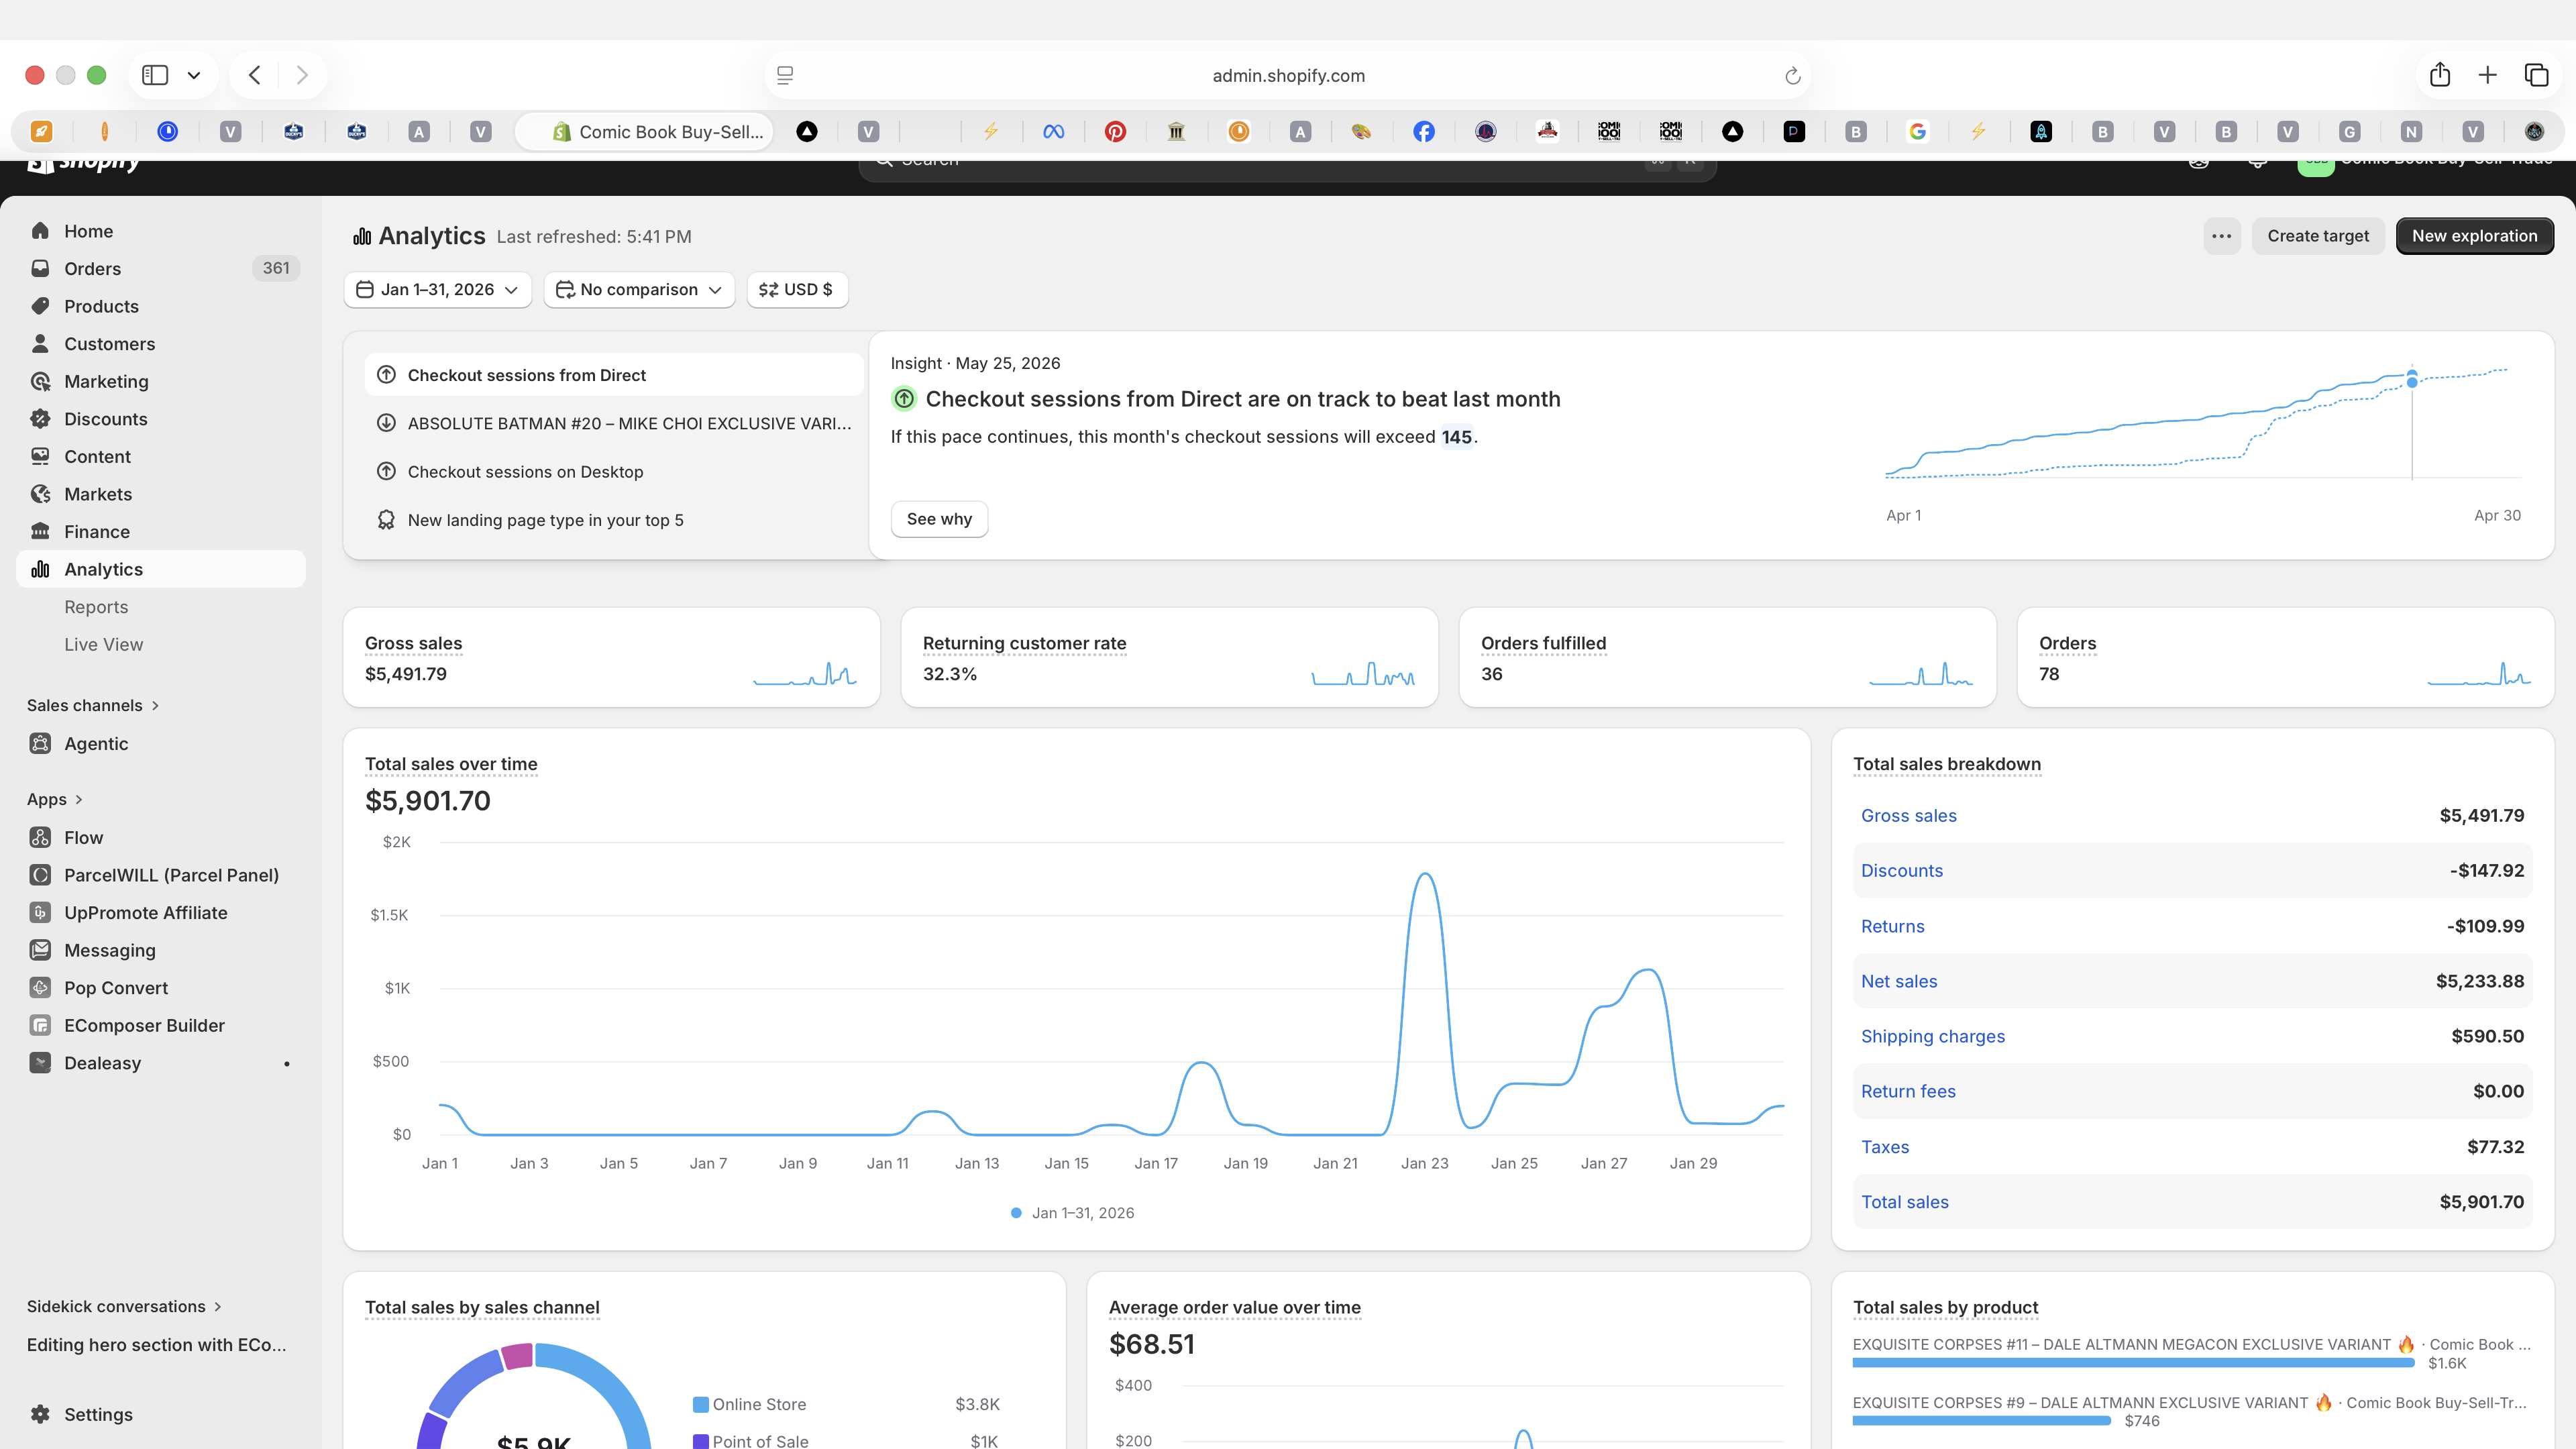Open the Finance bank icon
Viewport: 2576px width, 1449px height.
click(40, 531)
